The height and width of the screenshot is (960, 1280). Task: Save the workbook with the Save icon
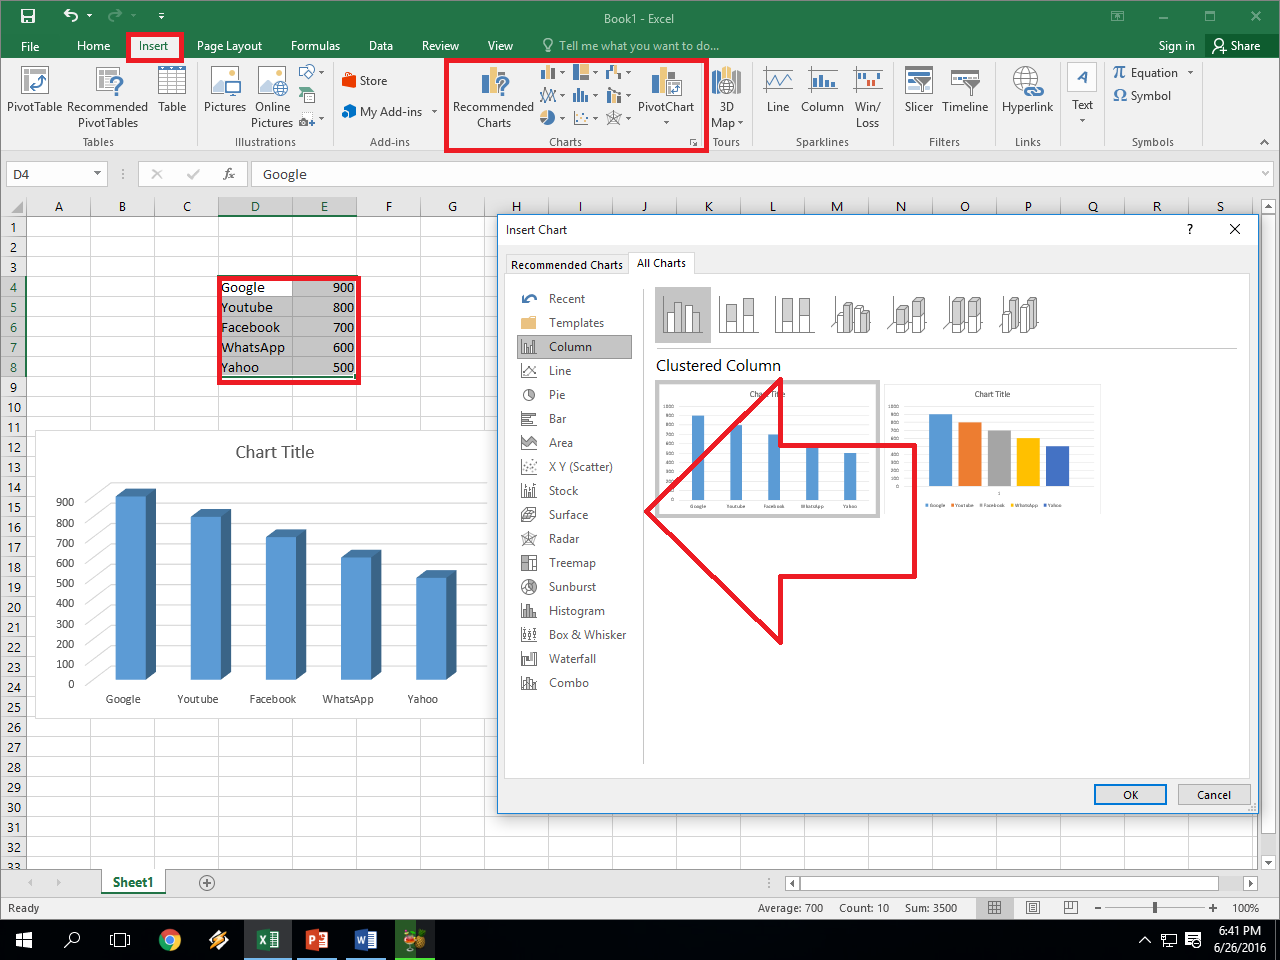coord(28,16)
